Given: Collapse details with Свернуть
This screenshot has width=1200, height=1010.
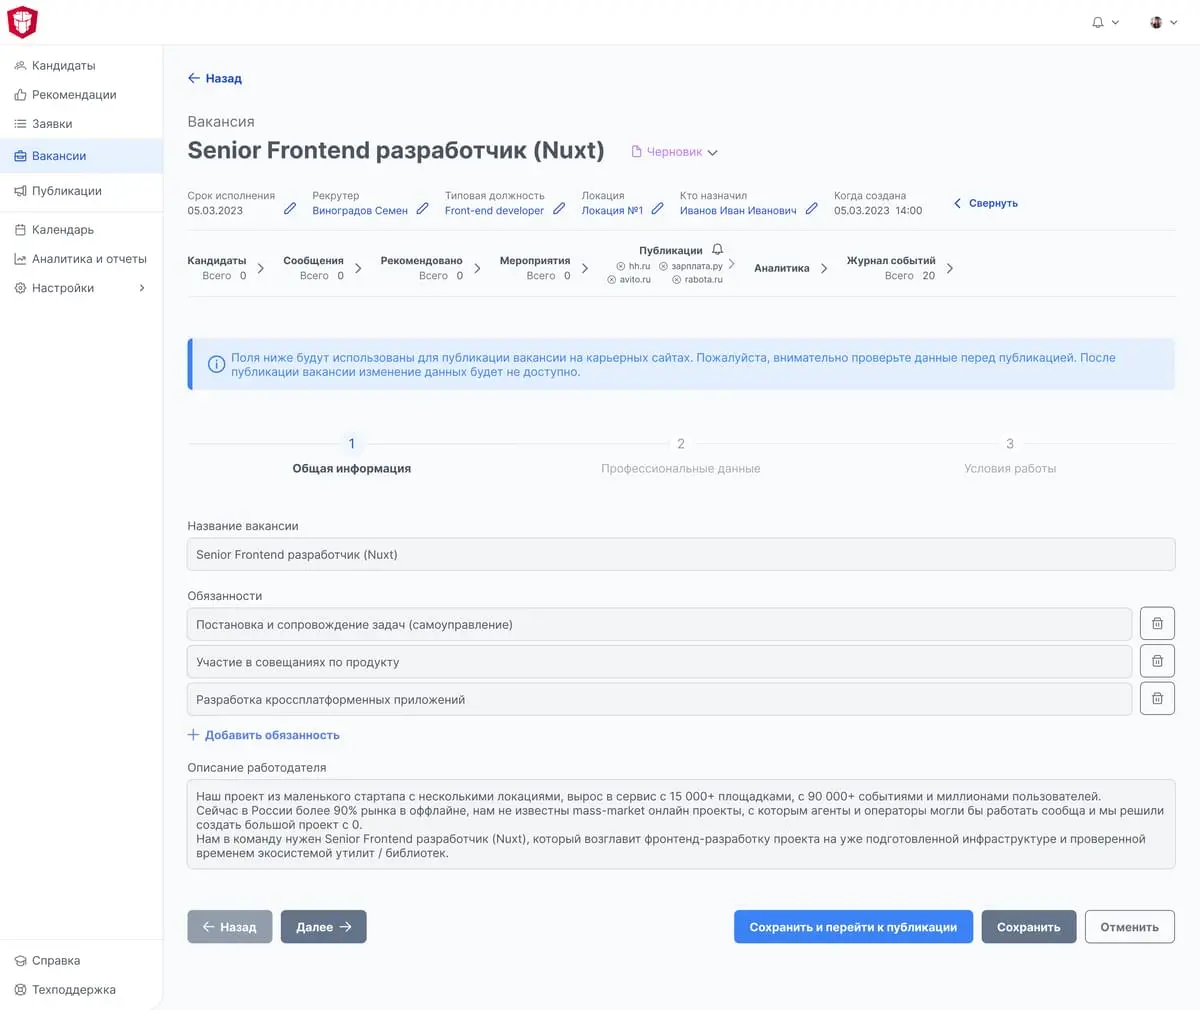Looking at the screenshot, I should (985, 203).
